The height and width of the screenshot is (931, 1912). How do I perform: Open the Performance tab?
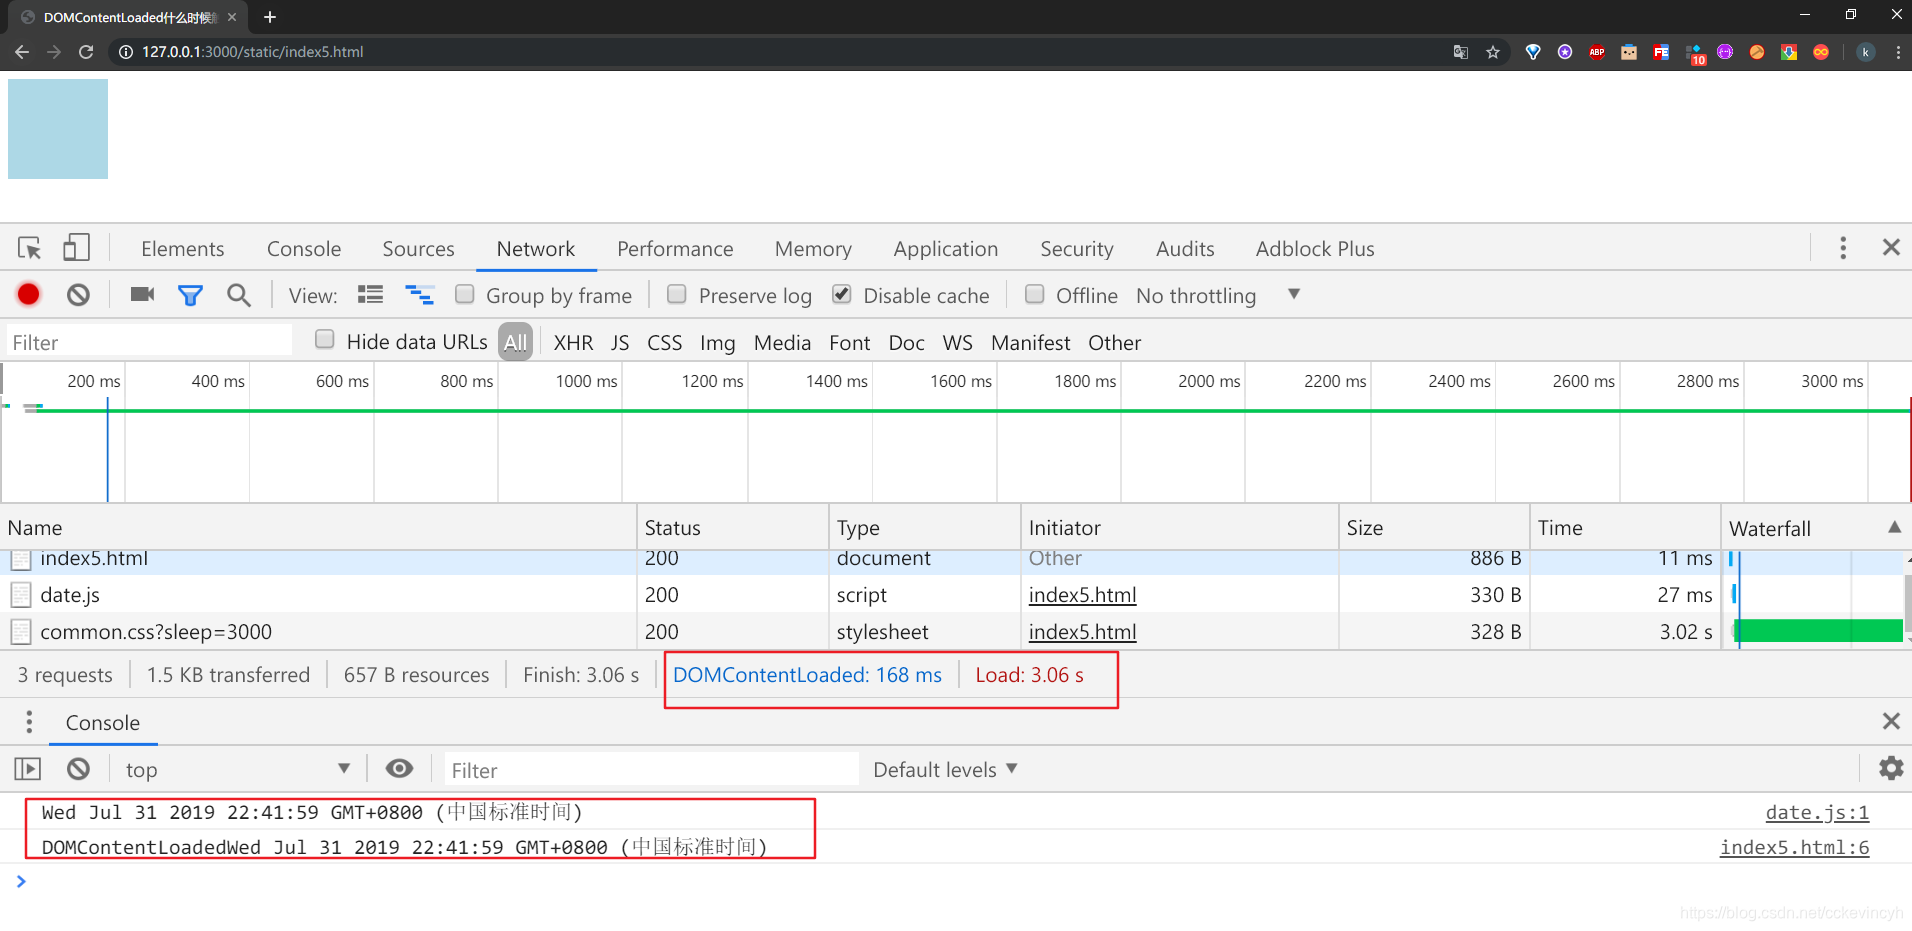pyautogui.click(x=675, y=248)
